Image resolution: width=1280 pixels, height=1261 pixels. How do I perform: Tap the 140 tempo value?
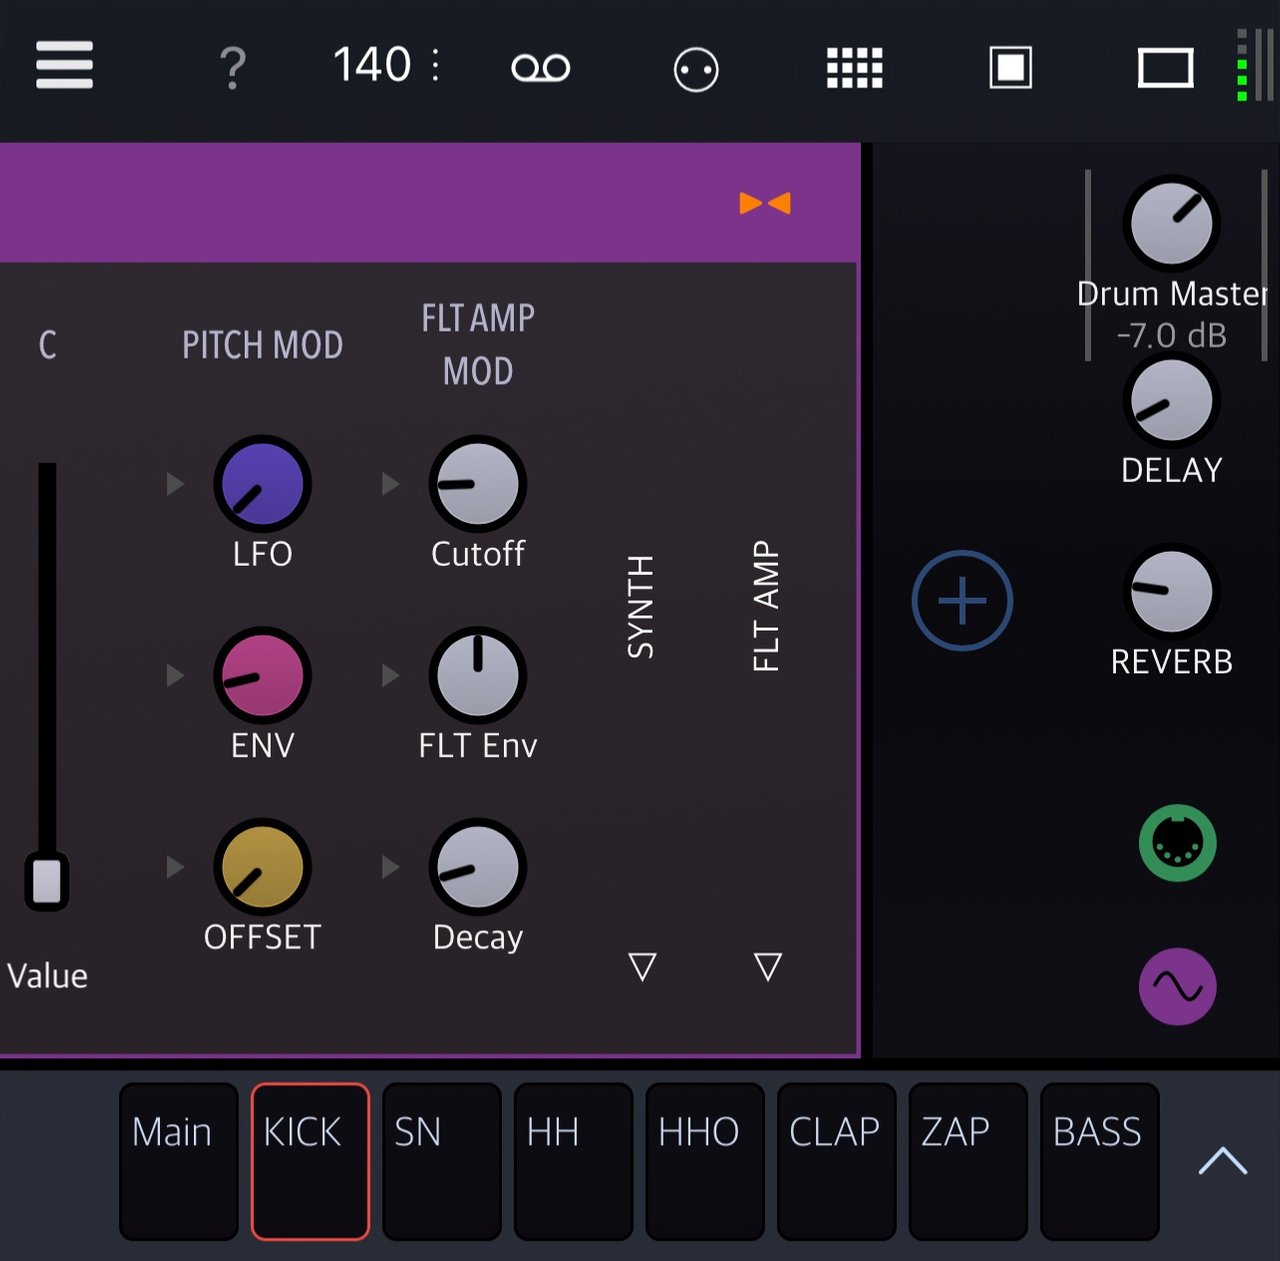tap(372, 65)
